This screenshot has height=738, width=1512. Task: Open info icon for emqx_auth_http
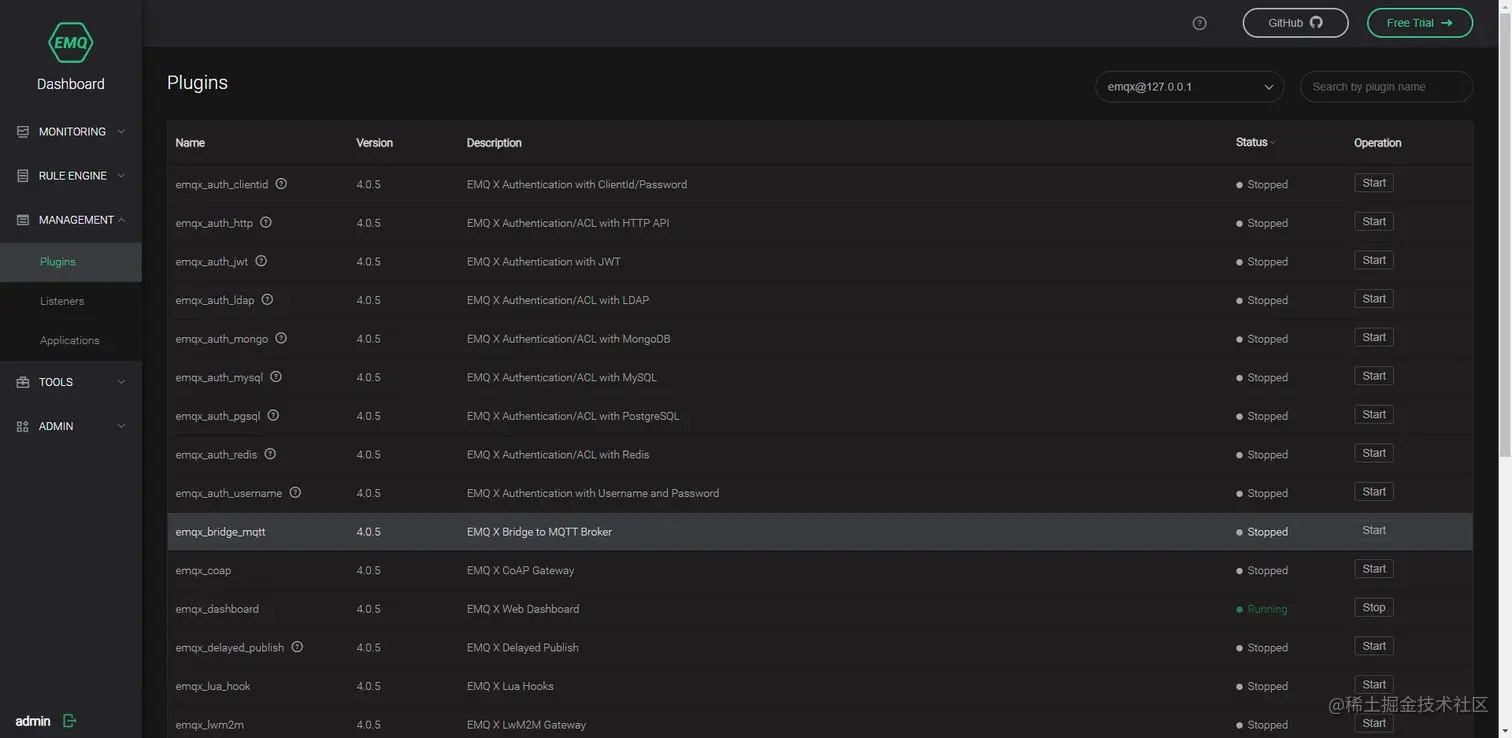pyautogui.click(x=266, y=222)
